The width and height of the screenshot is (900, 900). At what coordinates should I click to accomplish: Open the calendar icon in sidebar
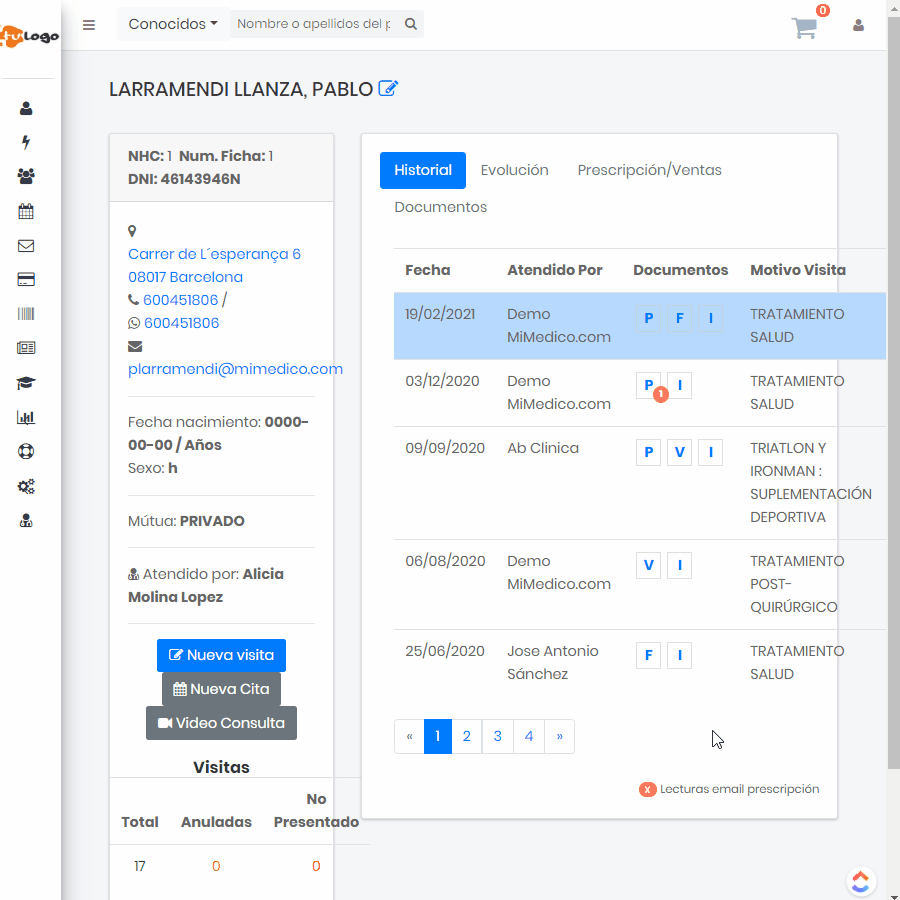pyautogui.click(x=26, y=211)
